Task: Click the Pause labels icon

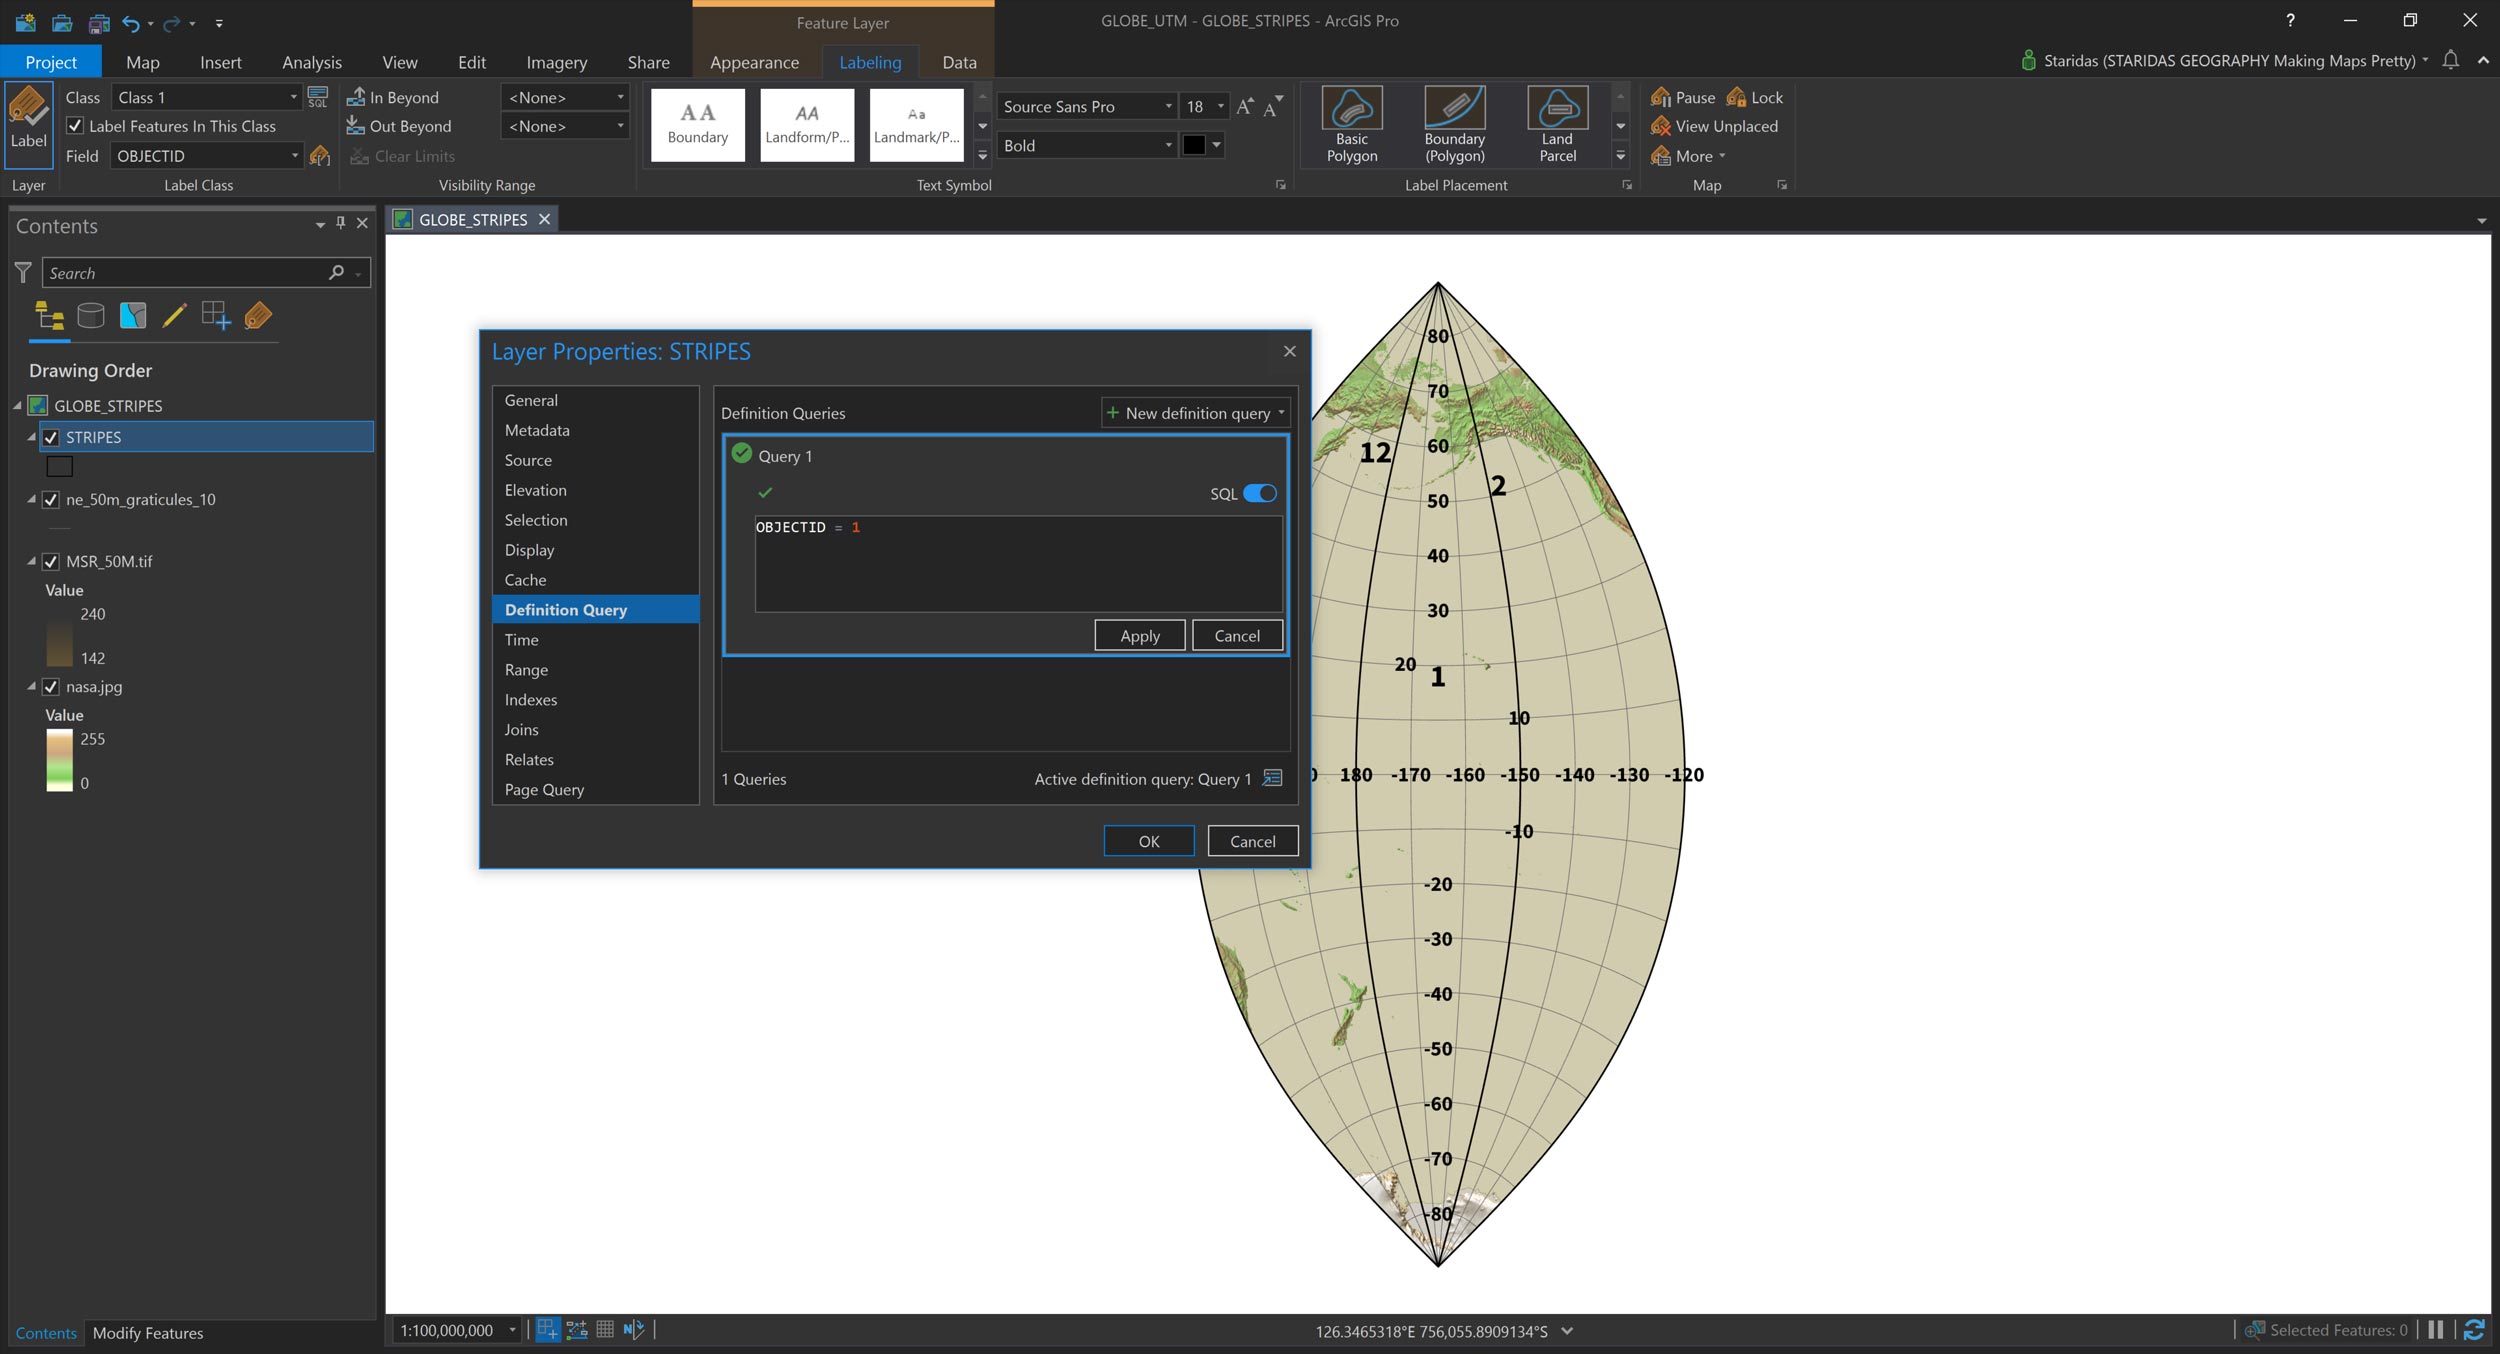Action: pos(1682,97)
